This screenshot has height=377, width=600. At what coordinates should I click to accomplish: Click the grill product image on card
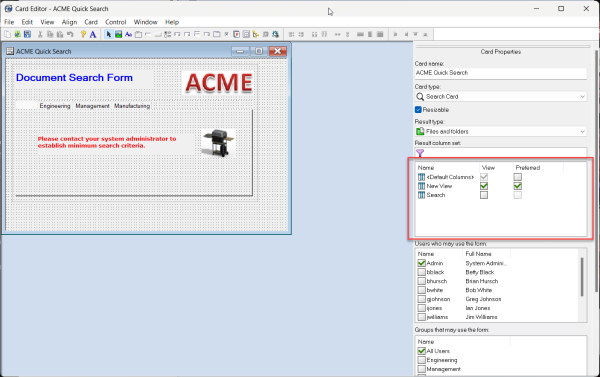(218, 143)
